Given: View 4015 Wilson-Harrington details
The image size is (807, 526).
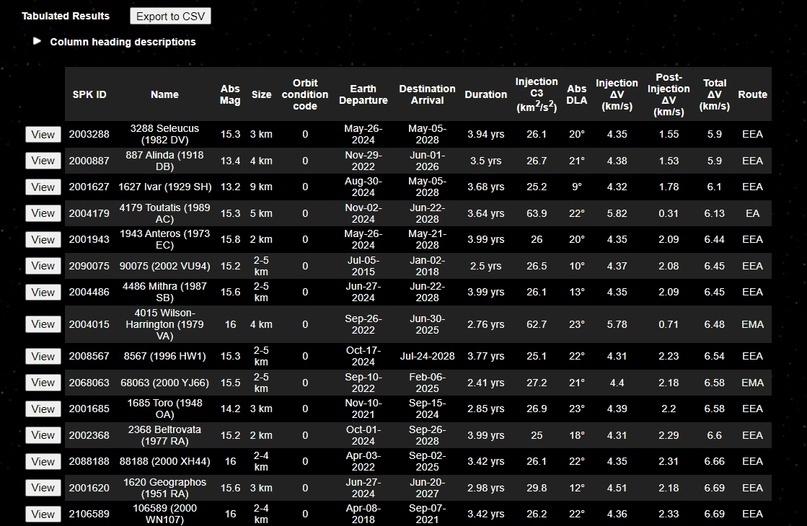Looking at the screenshot, I should 43,324.
